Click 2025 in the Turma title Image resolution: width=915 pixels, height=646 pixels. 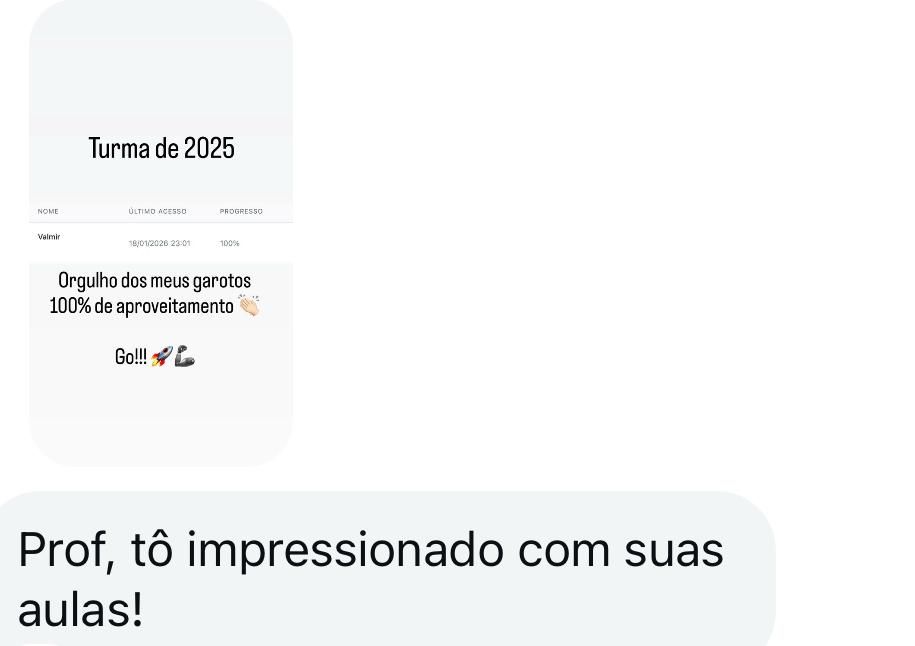tap(209, 148)
